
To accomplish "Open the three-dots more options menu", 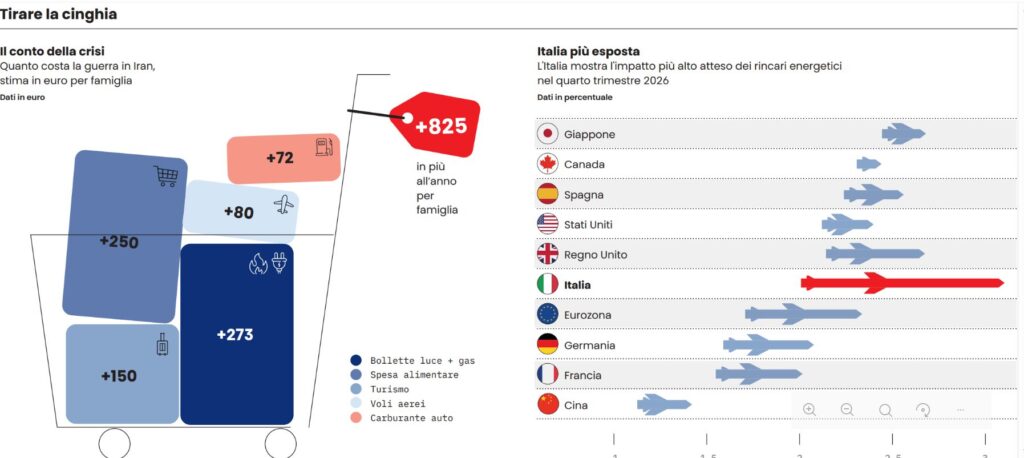I will click(961, 409).
